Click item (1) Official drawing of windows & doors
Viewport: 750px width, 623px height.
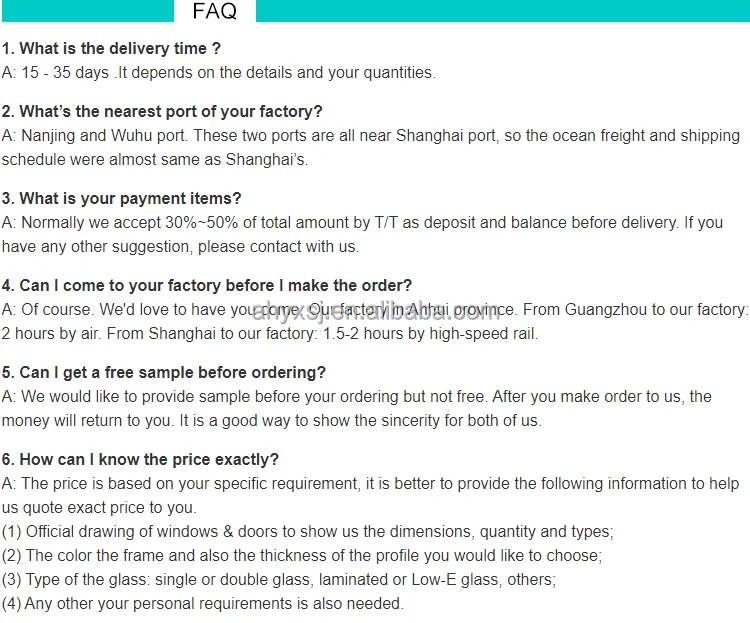coord(307,531)
